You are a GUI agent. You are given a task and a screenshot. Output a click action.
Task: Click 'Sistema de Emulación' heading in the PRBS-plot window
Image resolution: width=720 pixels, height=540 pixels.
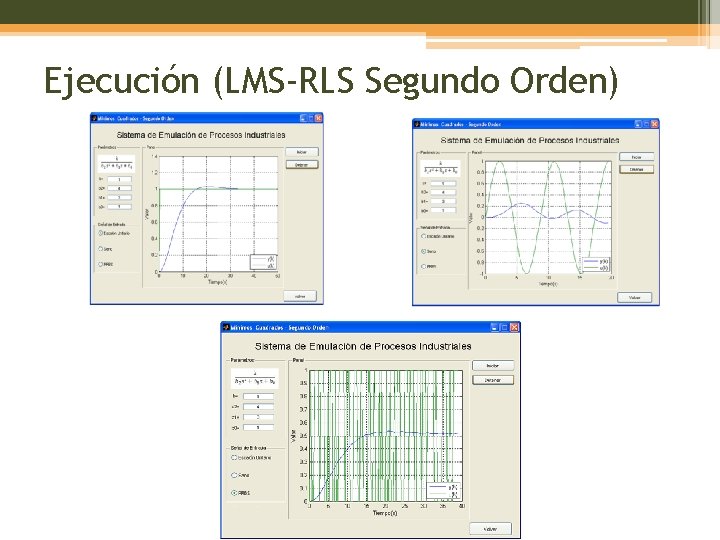pos(363,346)
